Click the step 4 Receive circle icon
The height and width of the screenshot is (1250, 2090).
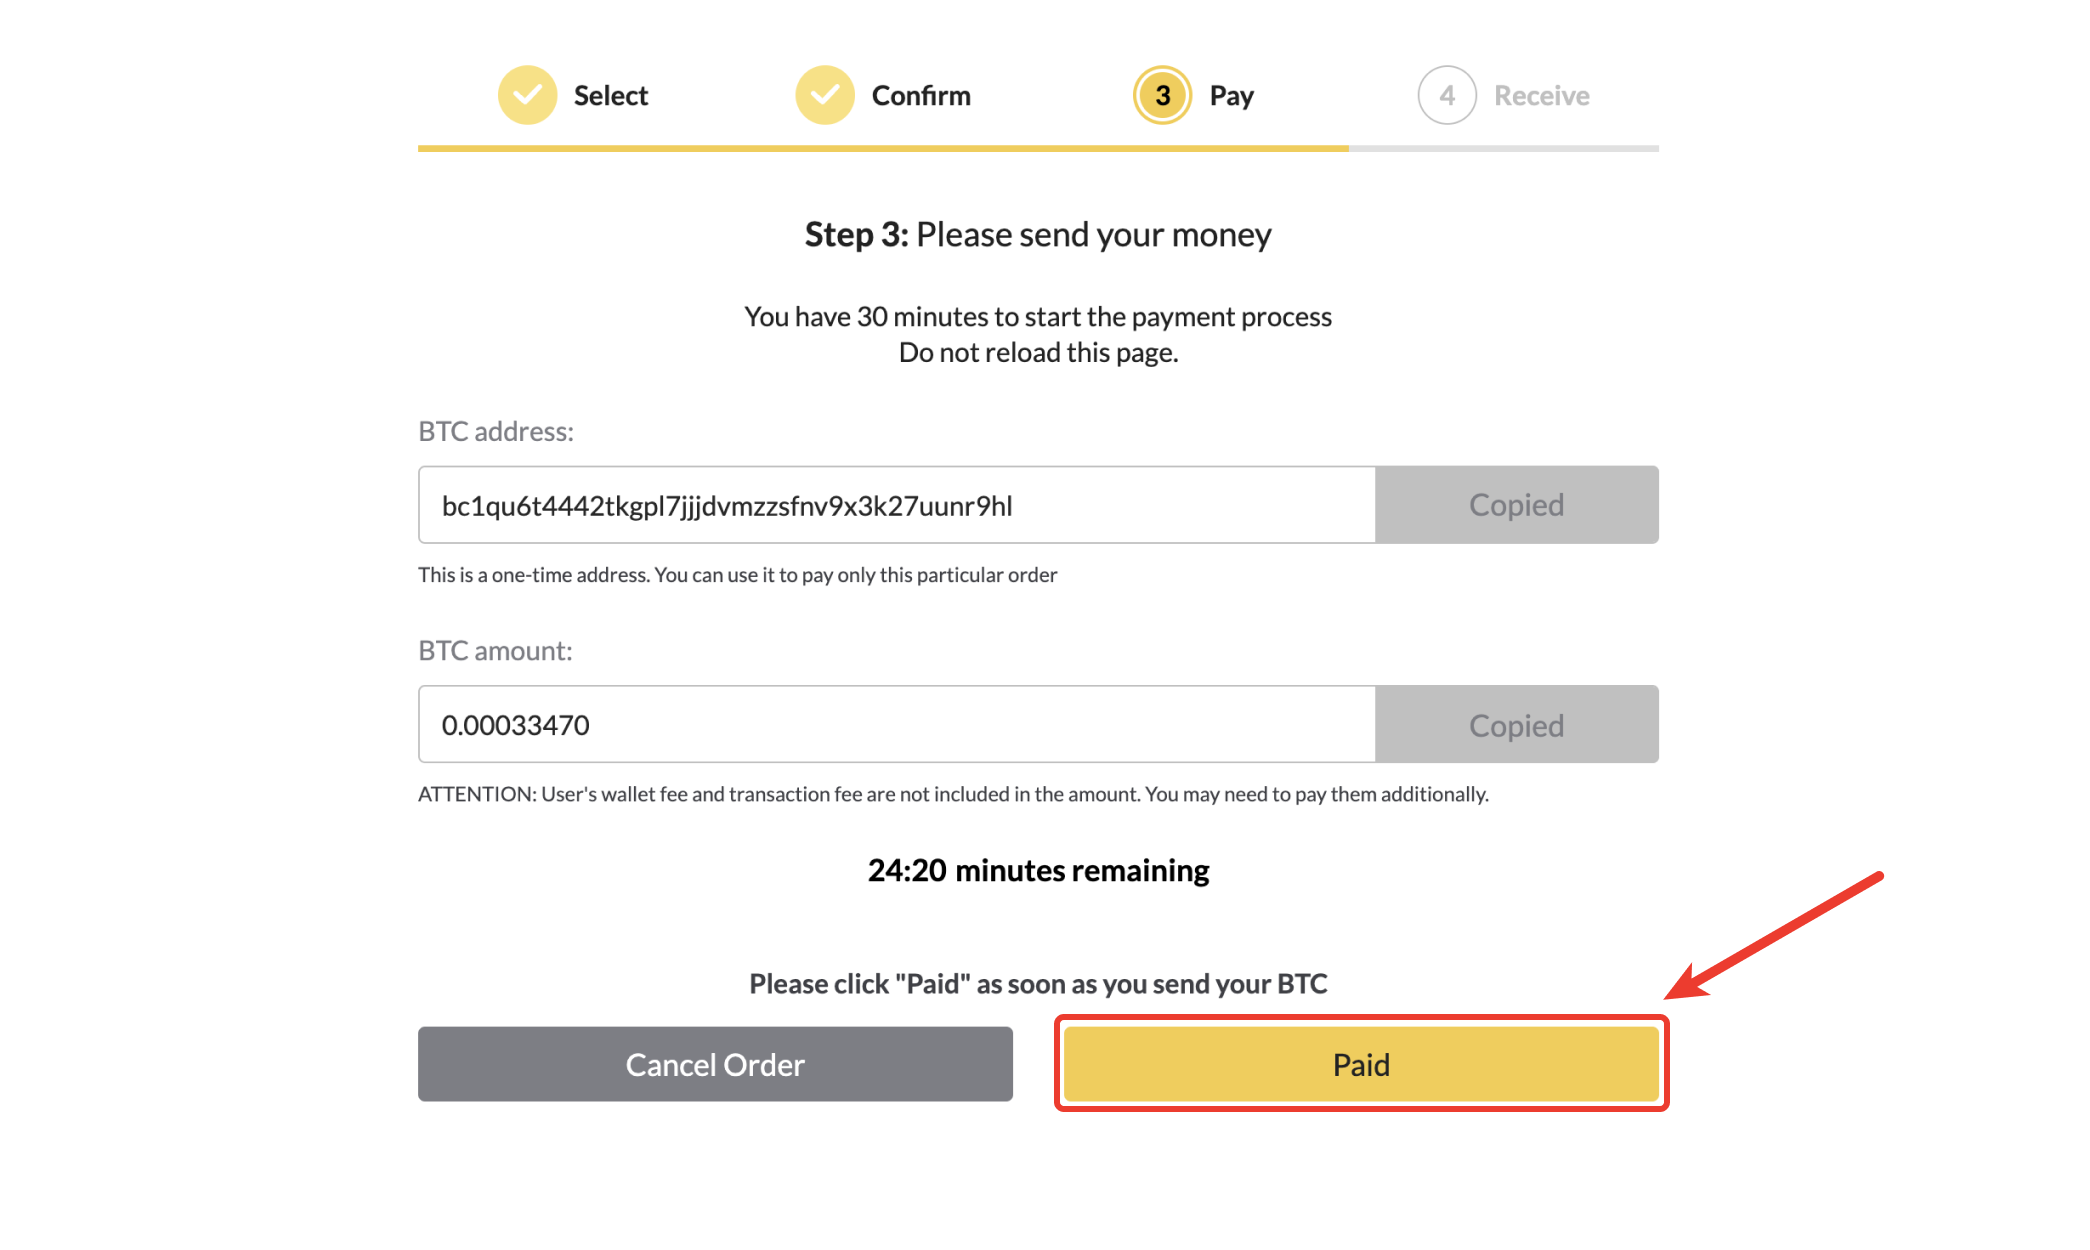tap(1446, 95)
